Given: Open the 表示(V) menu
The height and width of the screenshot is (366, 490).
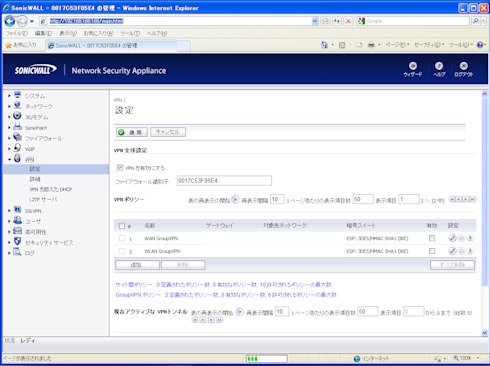Looking at the screenshot, I should pyautogui.click(x=68, y=33).
